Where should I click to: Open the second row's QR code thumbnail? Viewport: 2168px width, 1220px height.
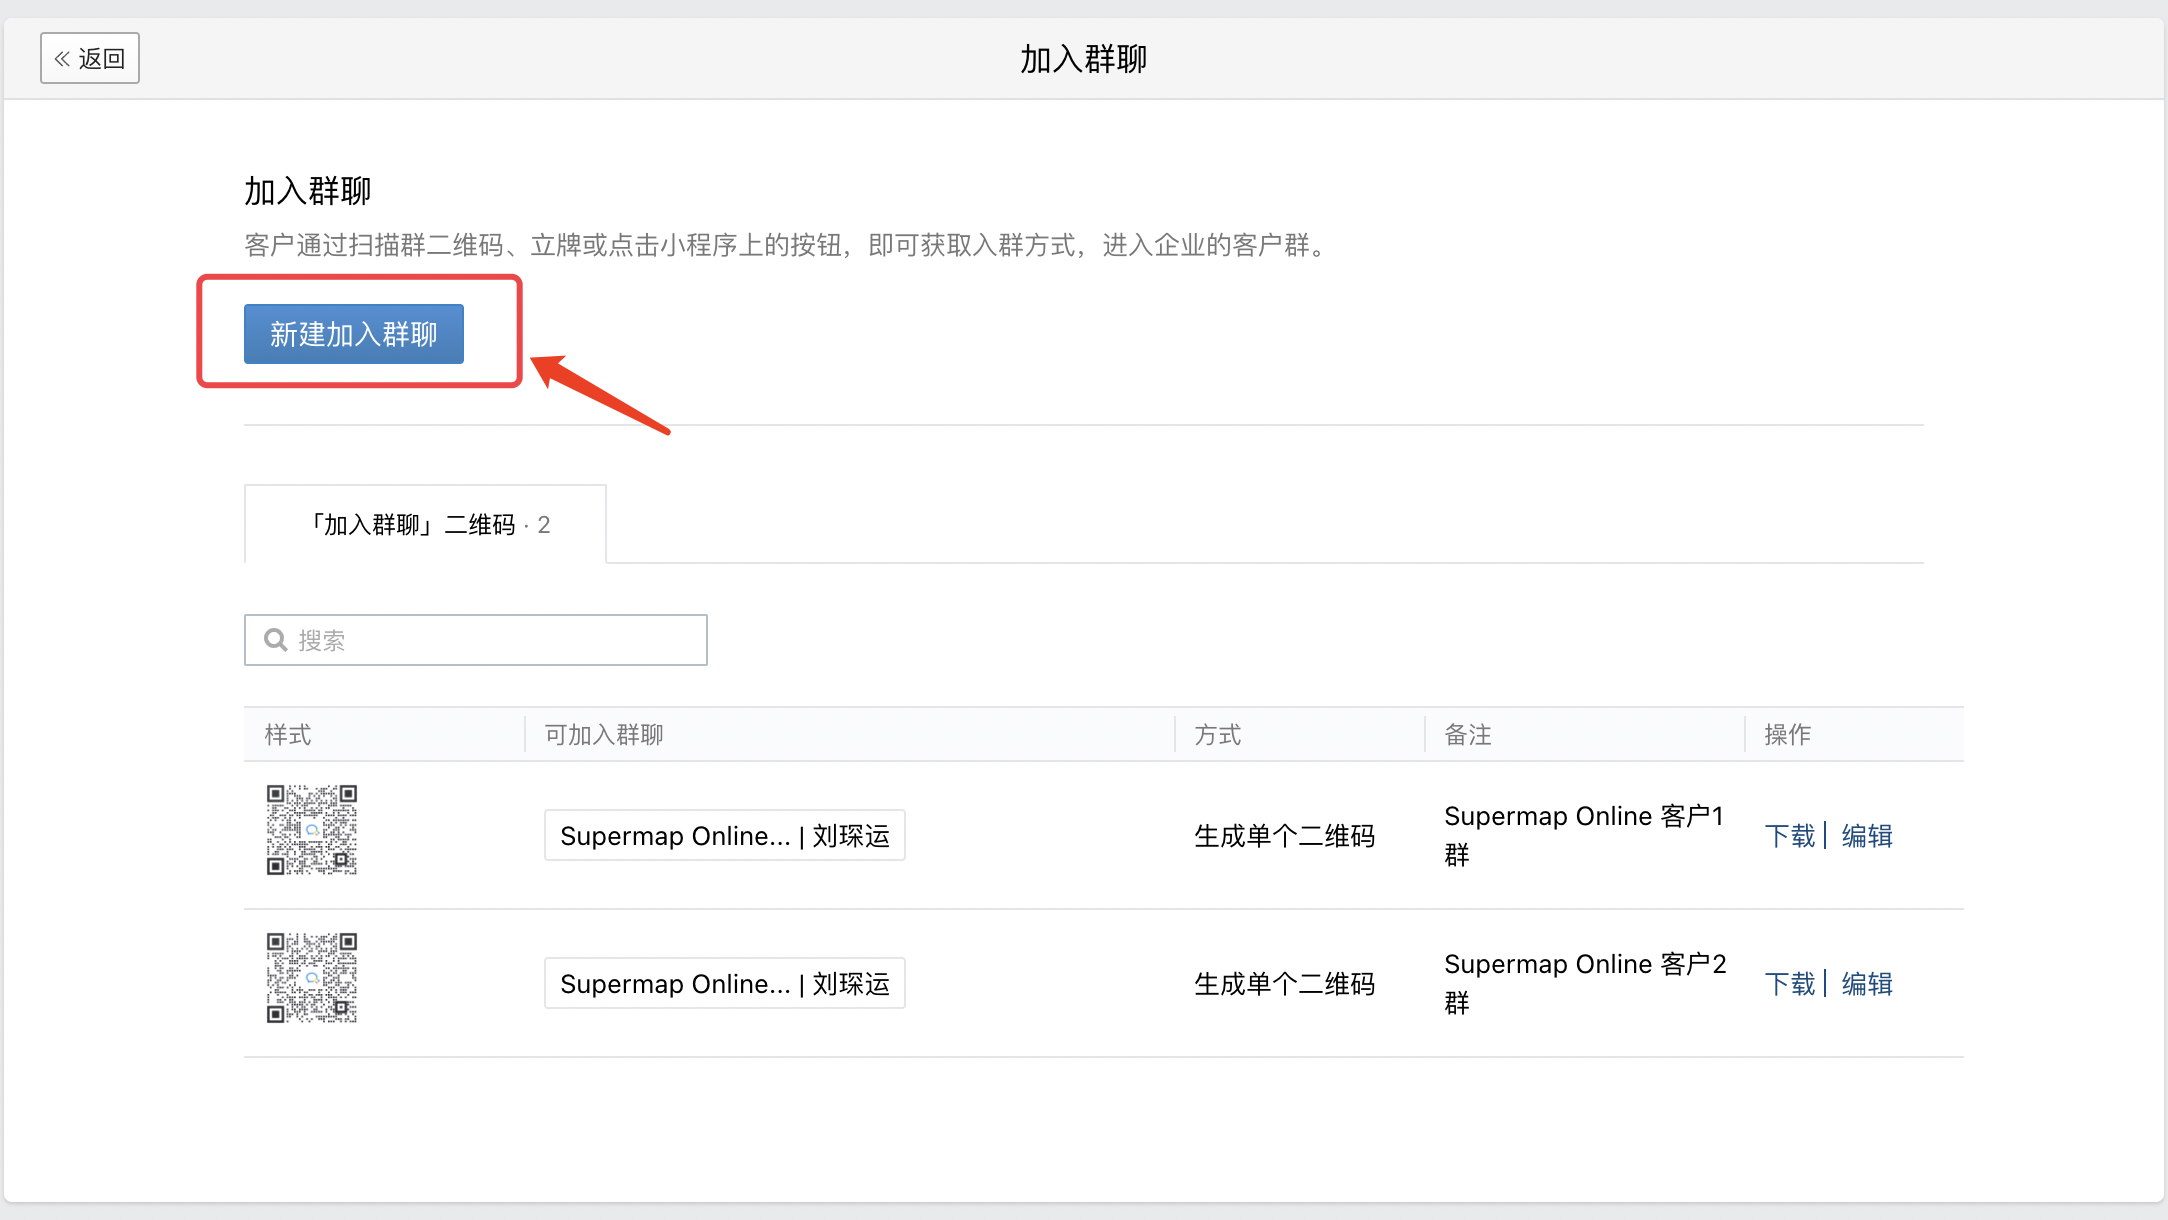point(312,978)
